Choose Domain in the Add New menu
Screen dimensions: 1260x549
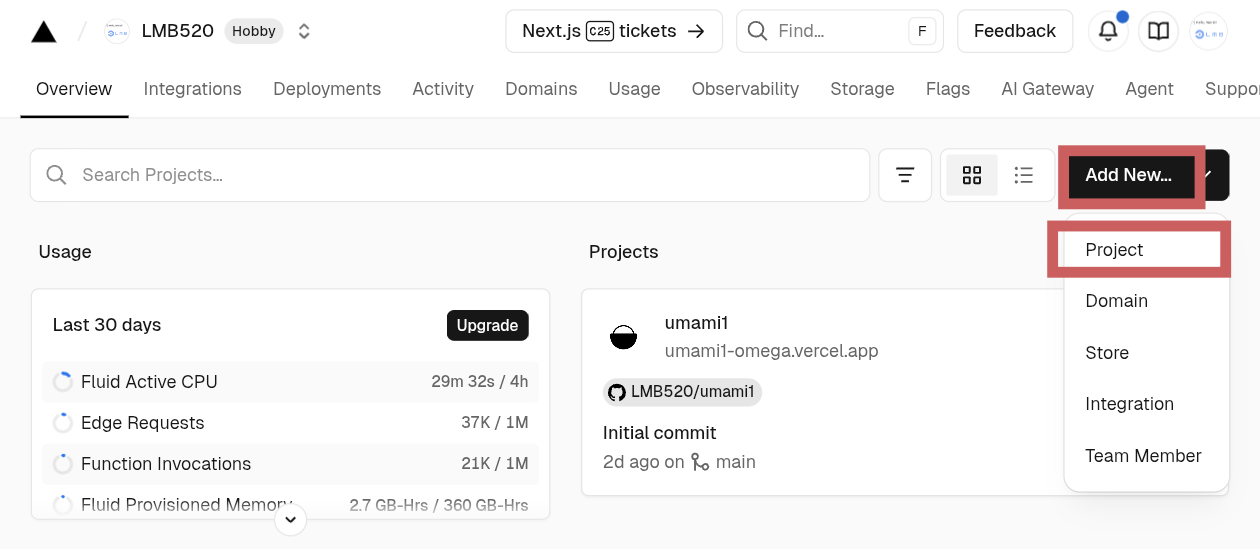click(x=1116, y=301)
